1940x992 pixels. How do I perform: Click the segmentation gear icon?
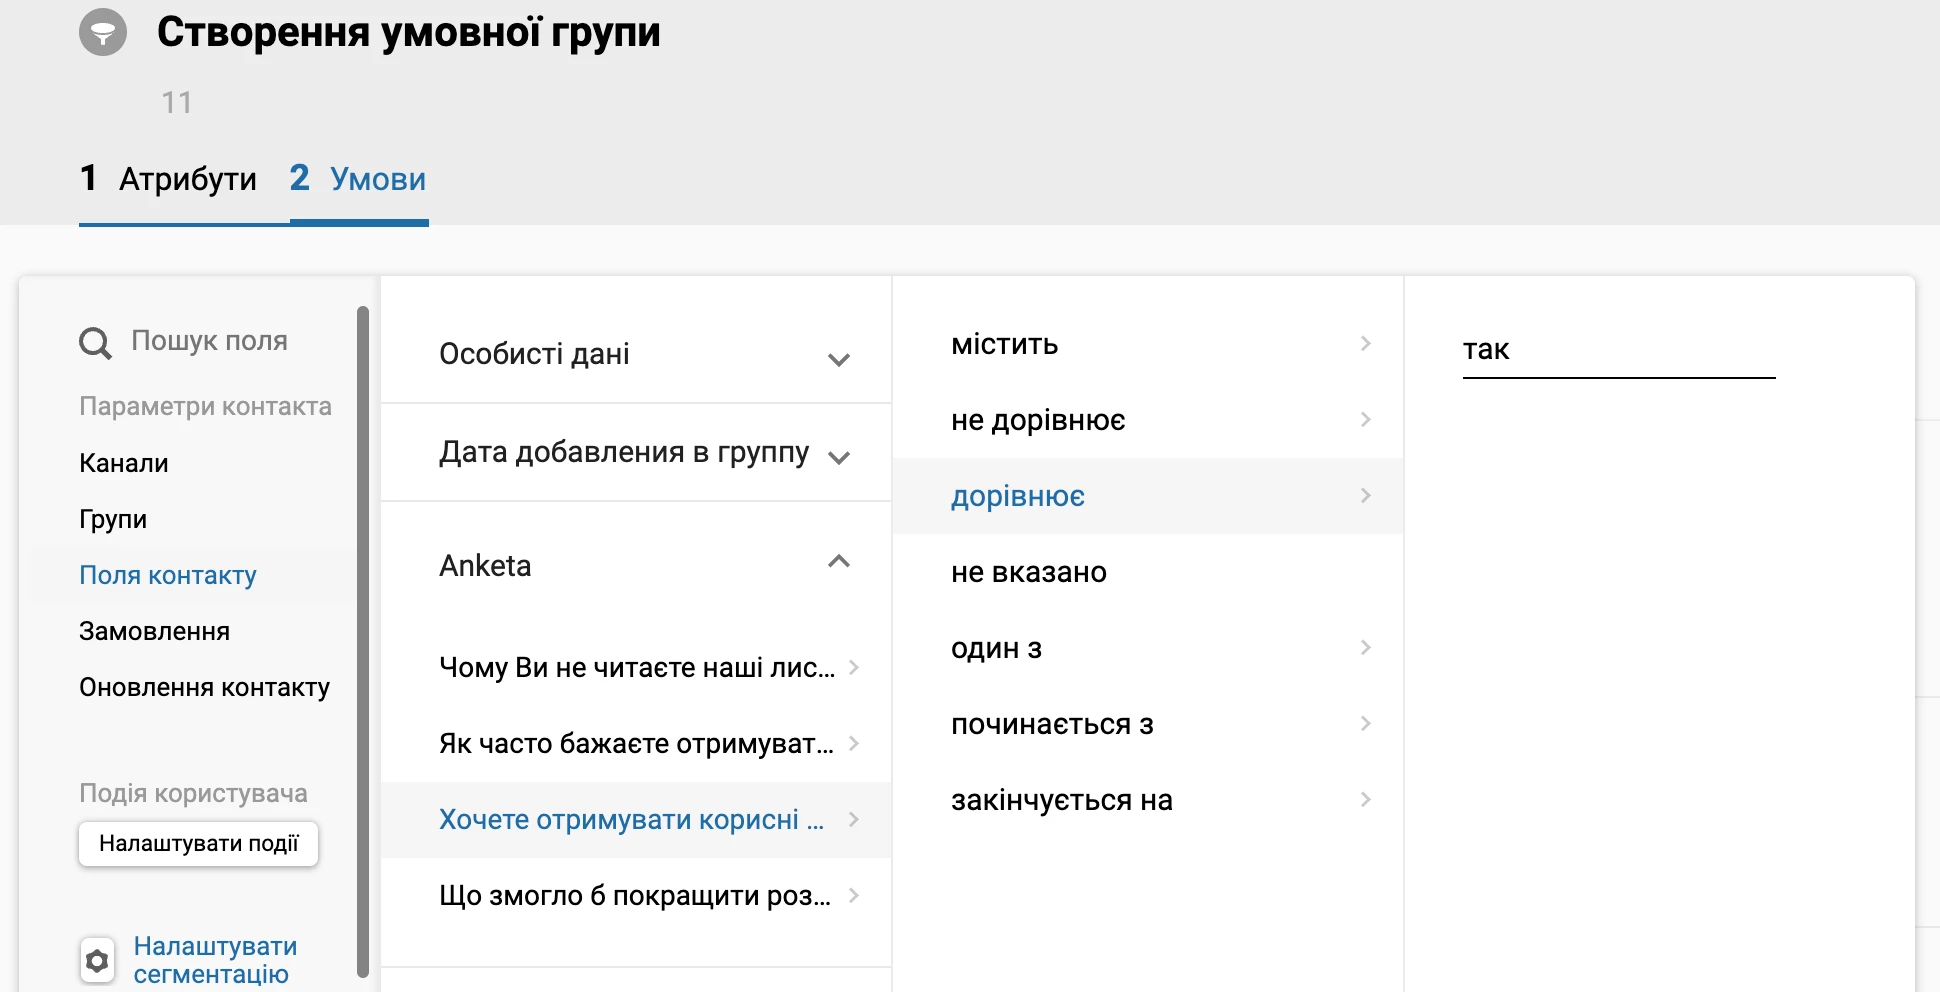(x=97, y=961)
